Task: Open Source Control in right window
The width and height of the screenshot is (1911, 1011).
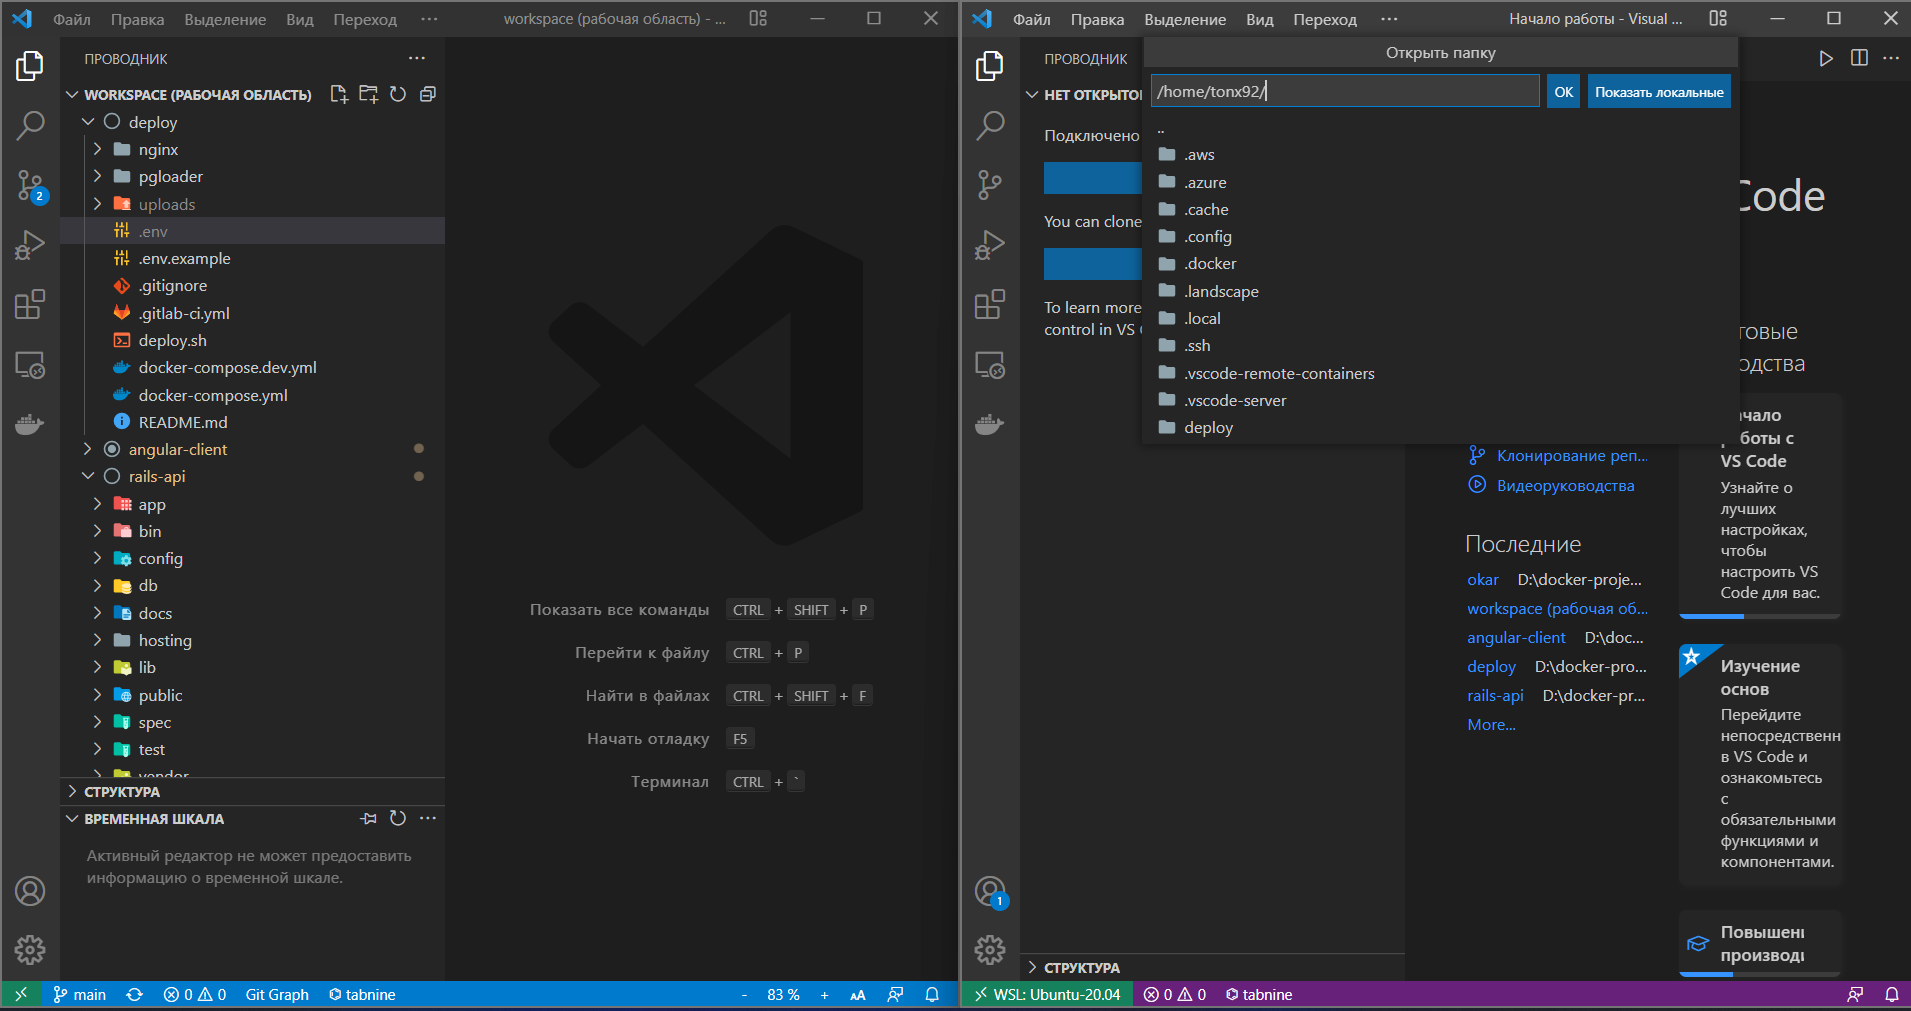Action: tap(990, 185)
